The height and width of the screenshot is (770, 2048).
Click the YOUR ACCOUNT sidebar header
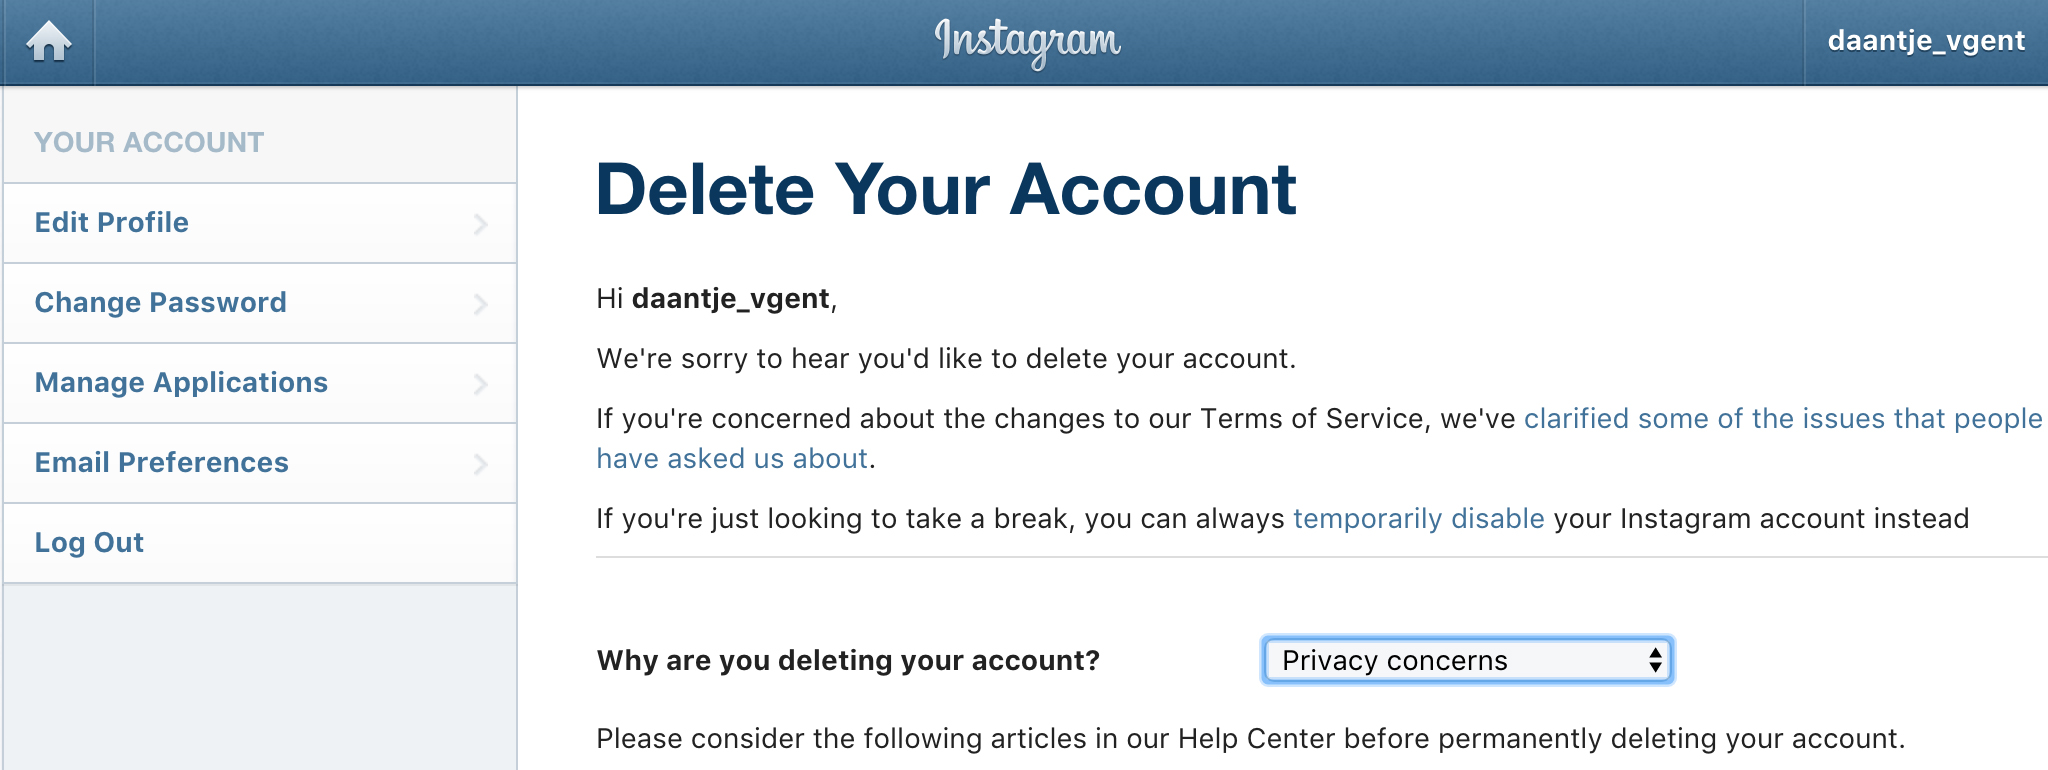coord(149,142)
